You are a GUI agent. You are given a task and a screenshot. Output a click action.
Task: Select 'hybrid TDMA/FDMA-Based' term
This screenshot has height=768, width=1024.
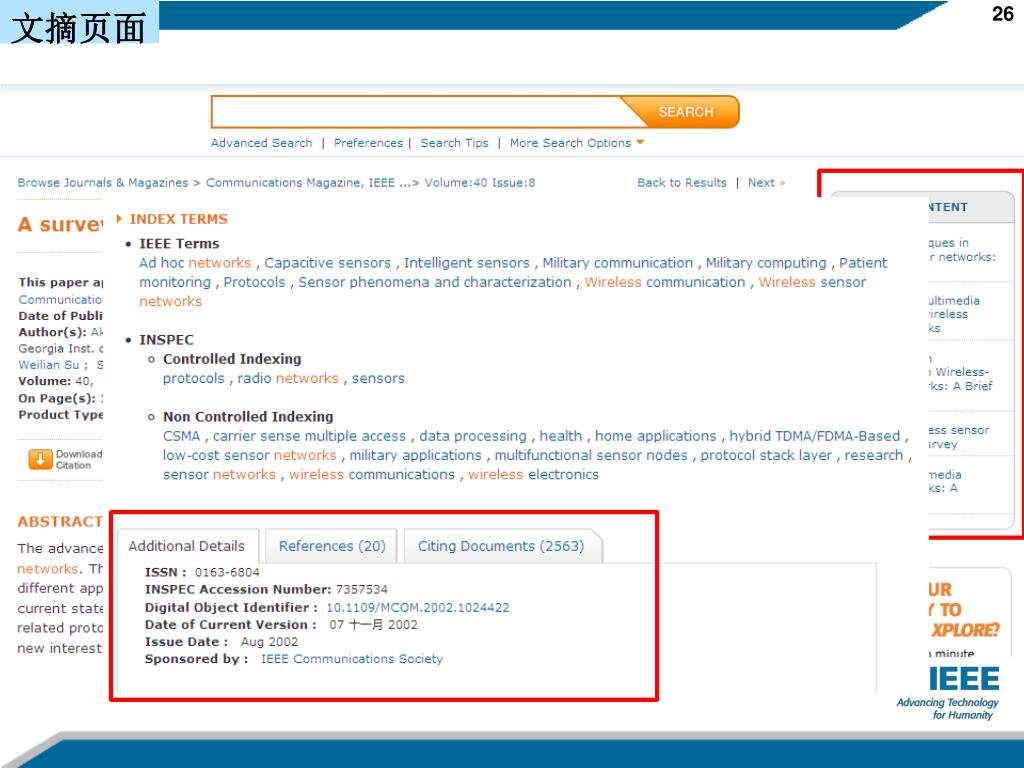point(814,436)
